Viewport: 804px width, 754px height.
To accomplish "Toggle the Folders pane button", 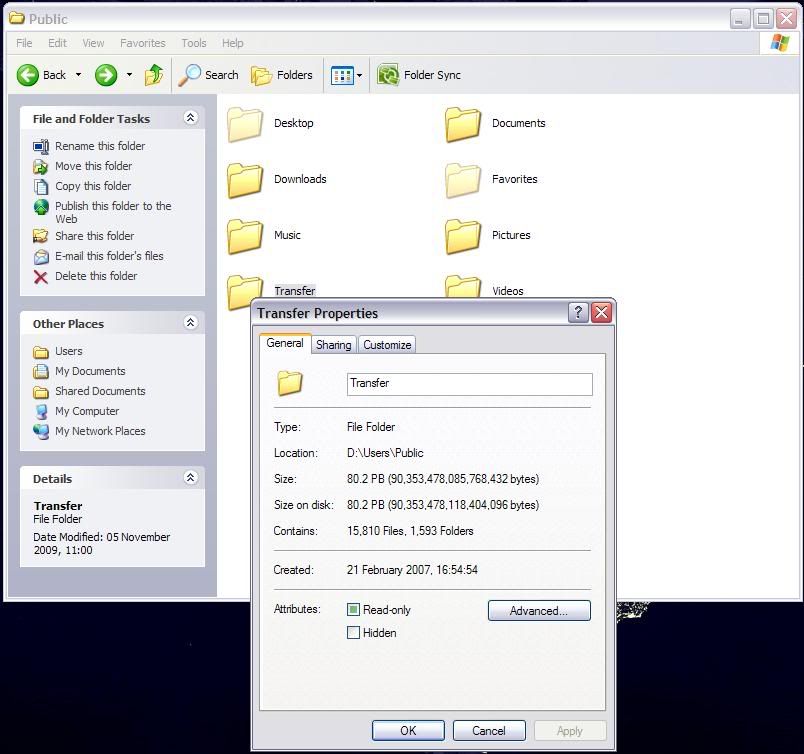I will pyautogui.click(x=282, y=75).
